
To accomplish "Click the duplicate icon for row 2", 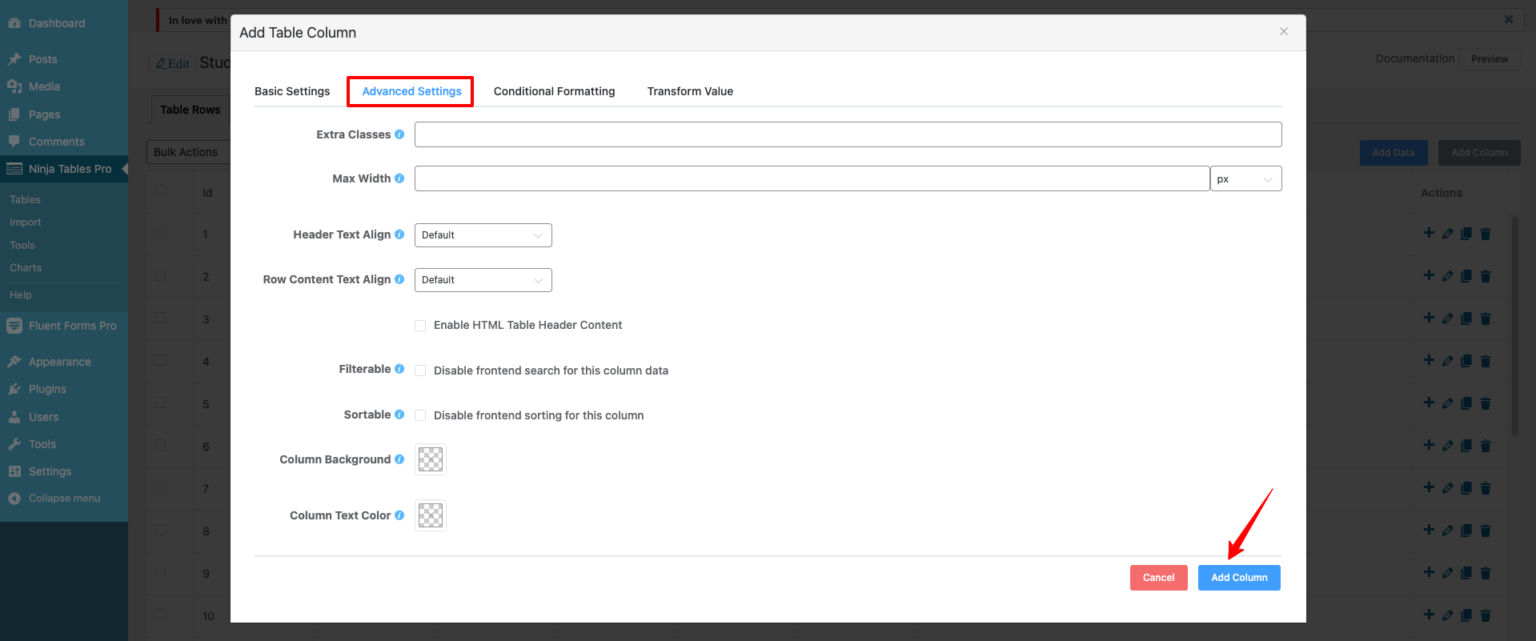I will [x=1466, y=275].
